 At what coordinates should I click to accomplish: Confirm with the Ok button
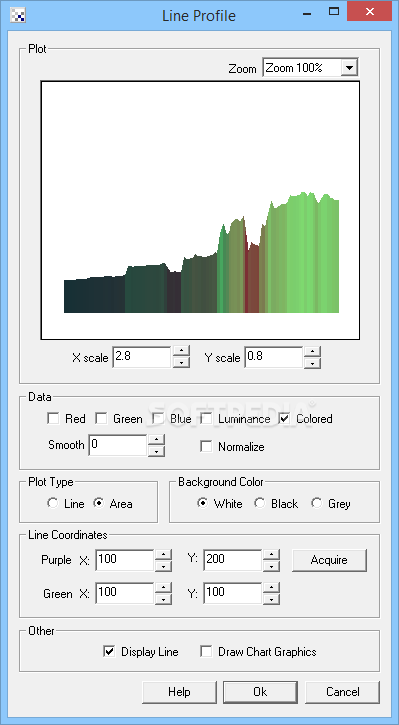click(x=260, y=692)
